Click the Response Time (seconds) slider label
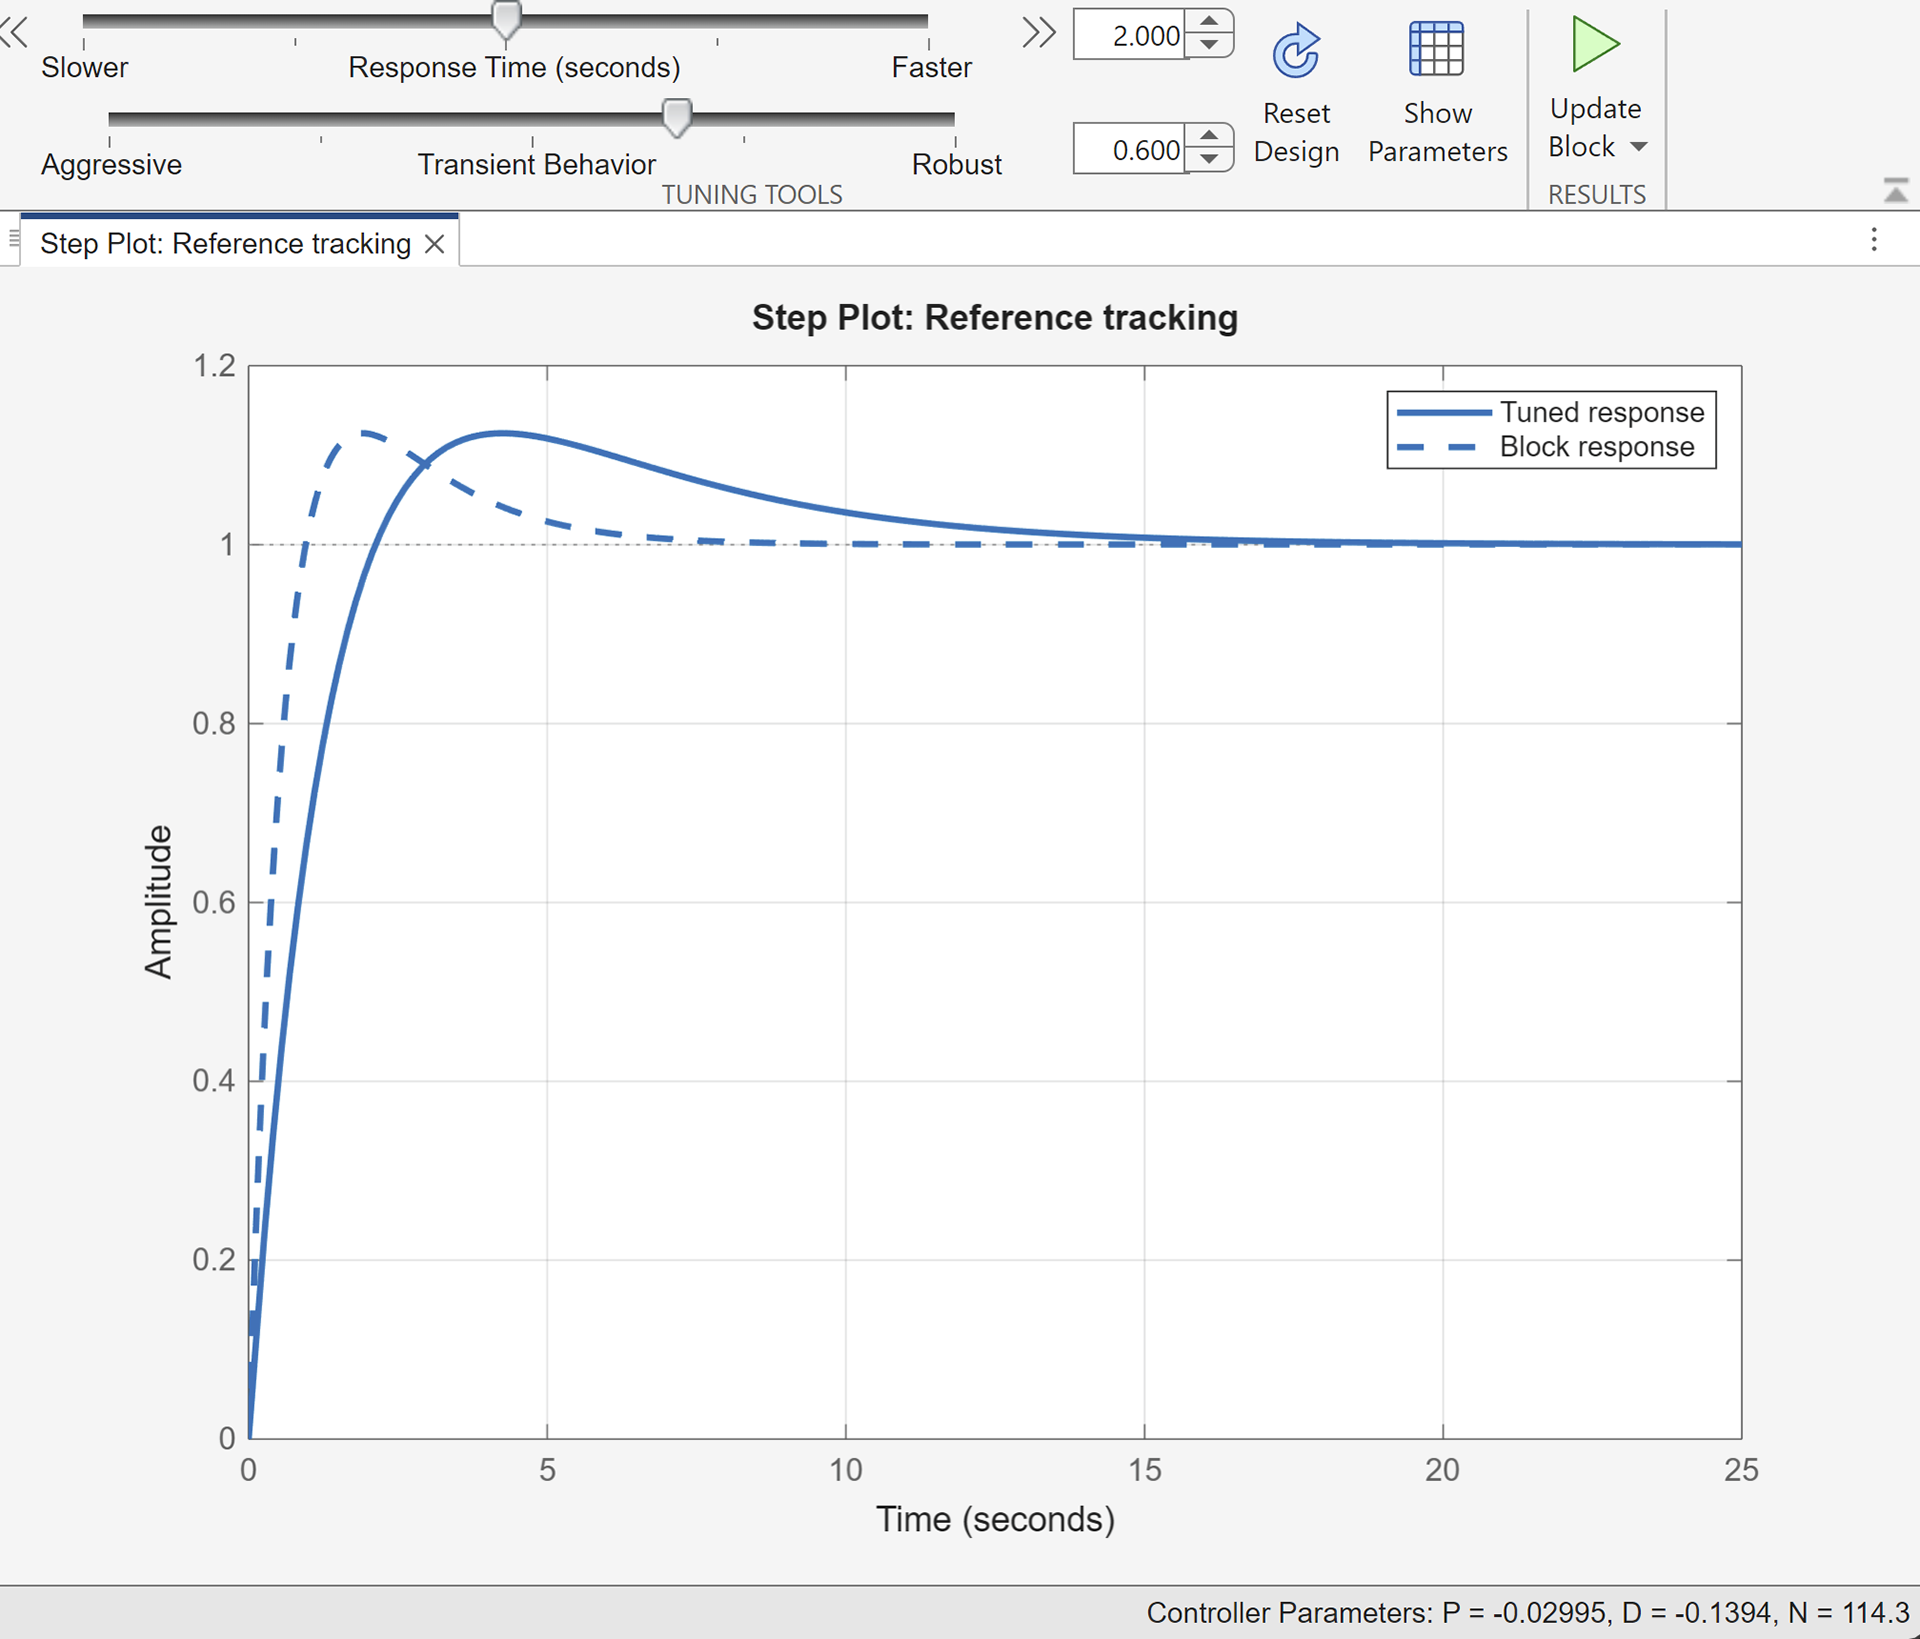Screen dimensions: 1920x1639 (x=514, y=68)
